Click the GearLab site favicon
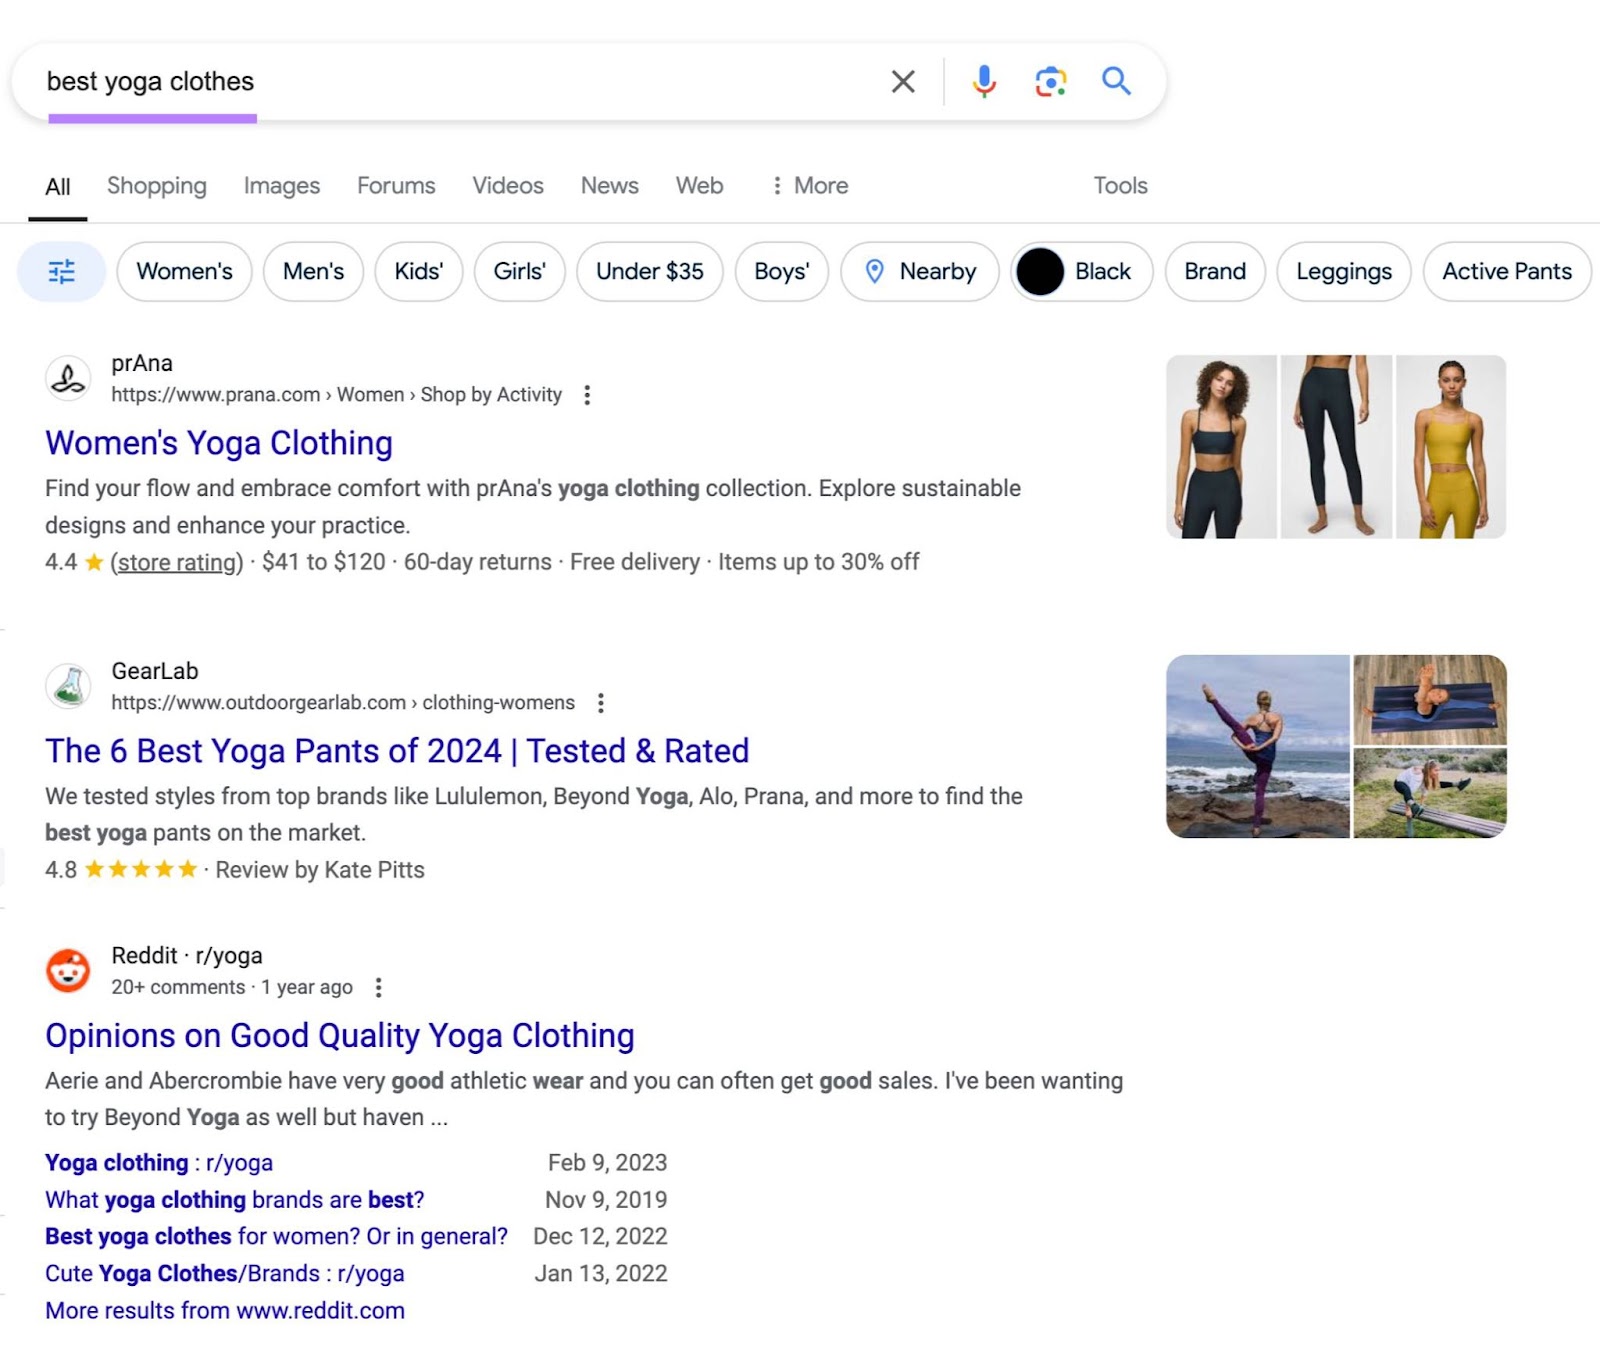Image resolution: width=1600 pixels, height=1354 pixels. (68, 686)
